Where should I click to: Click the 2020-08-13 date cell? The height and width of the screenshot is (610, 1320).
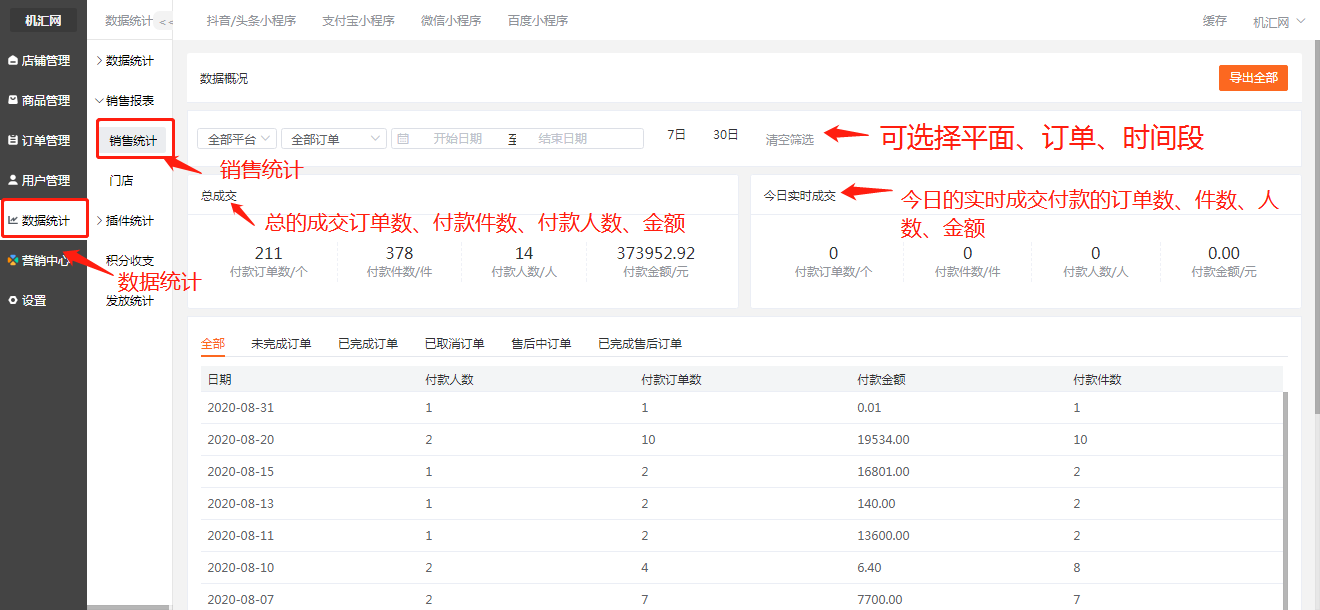point(240,503)
